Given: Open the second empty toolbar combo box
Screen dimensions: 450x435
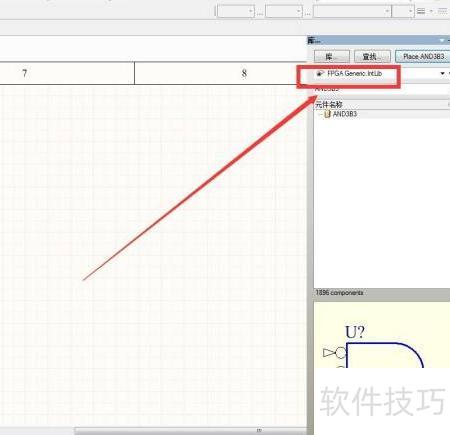Looking at the screenshot, I should point(284,12).
